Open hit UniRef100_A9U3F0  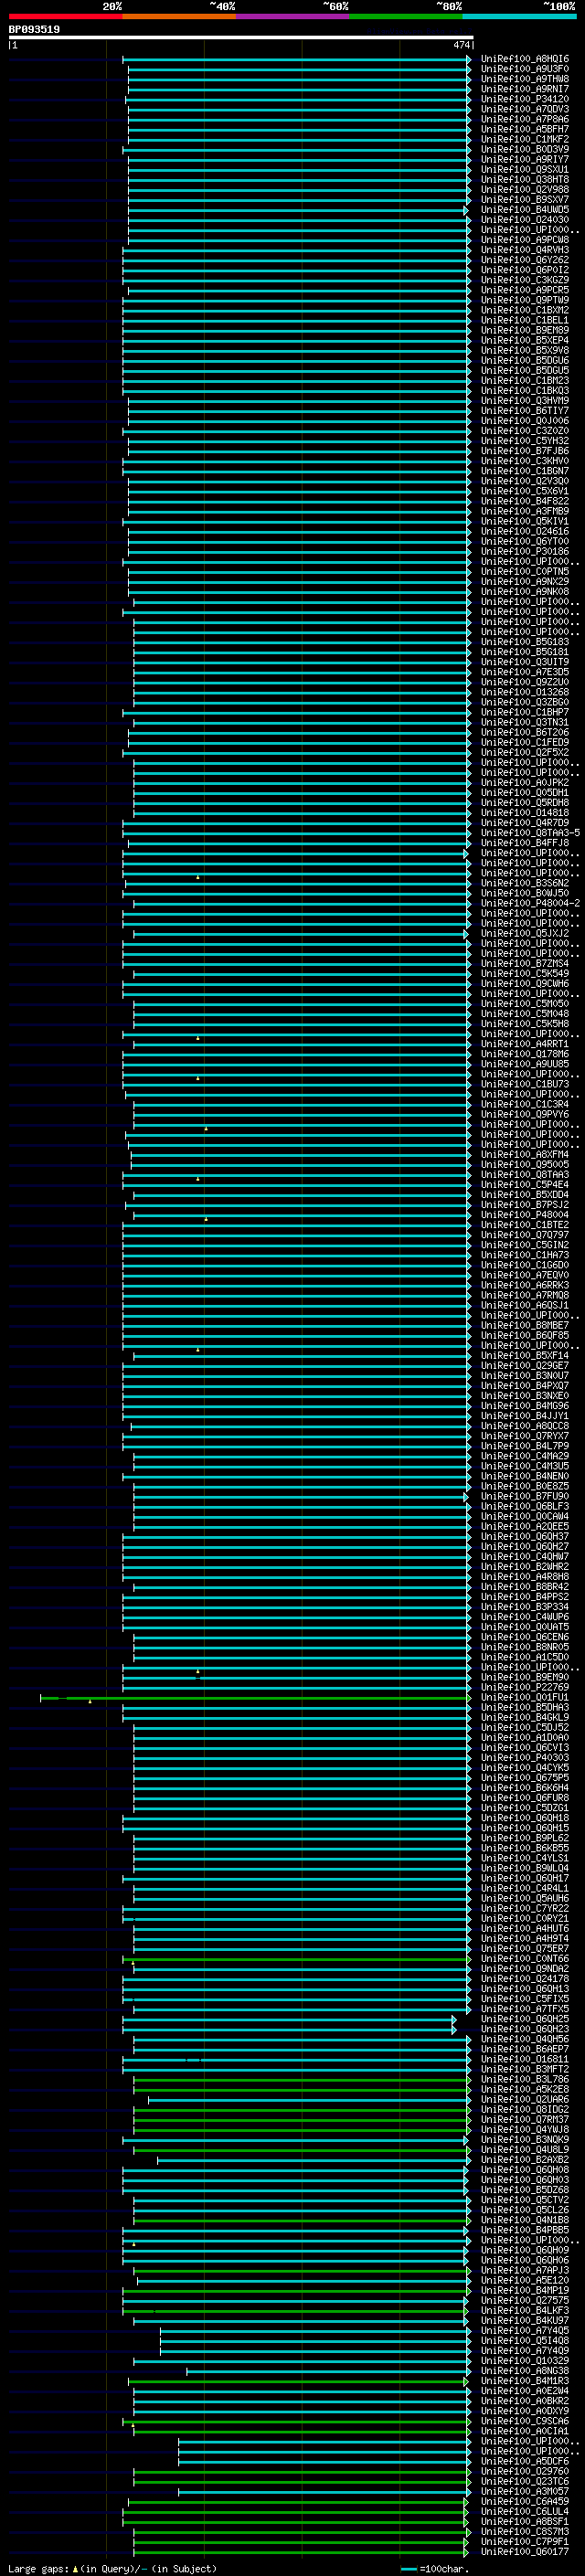(x=525, y=69)
